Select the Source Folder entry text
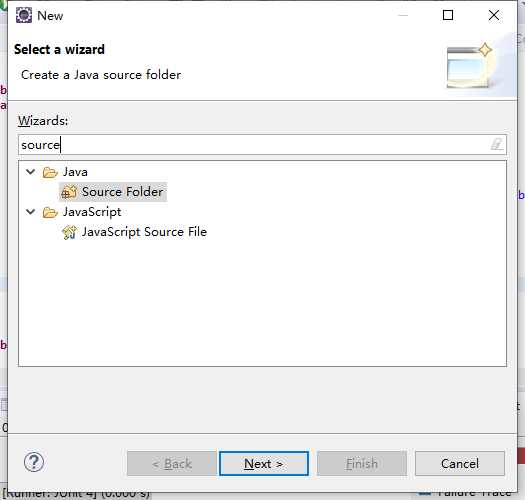Viewport: 525px width, 500px height. (123, 192)
